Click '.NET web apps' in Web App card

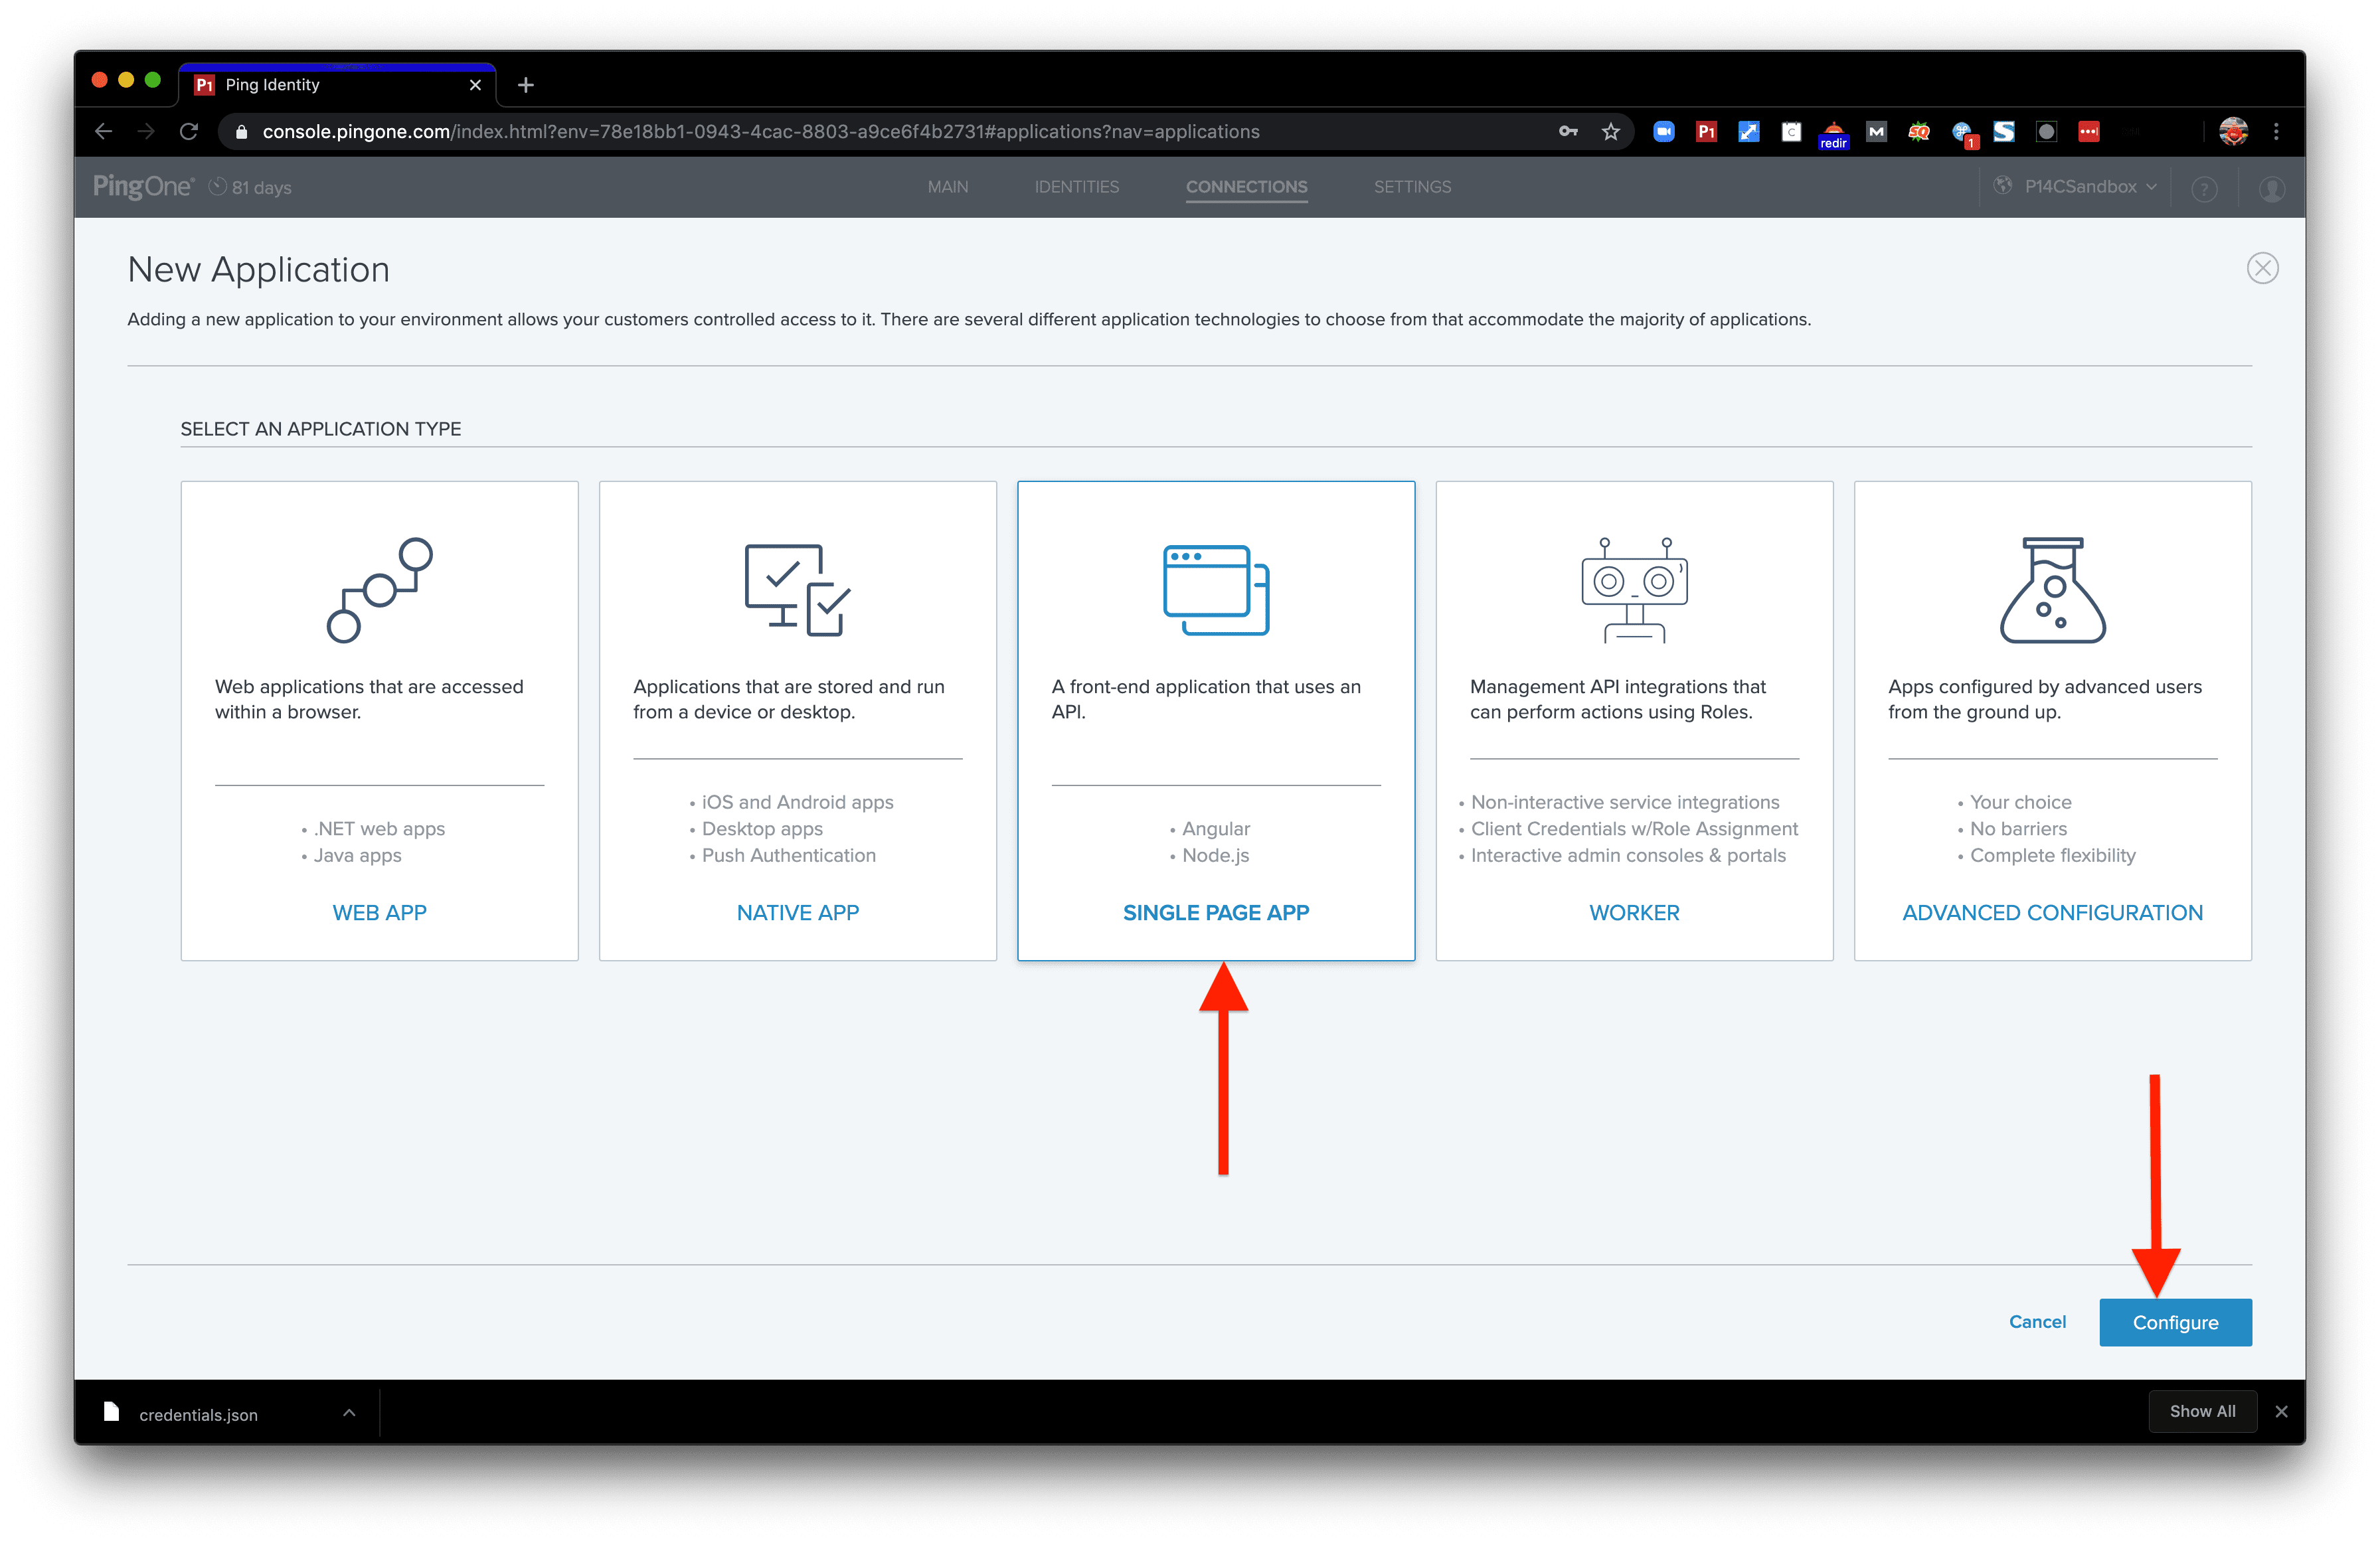[x=379, y=828]
